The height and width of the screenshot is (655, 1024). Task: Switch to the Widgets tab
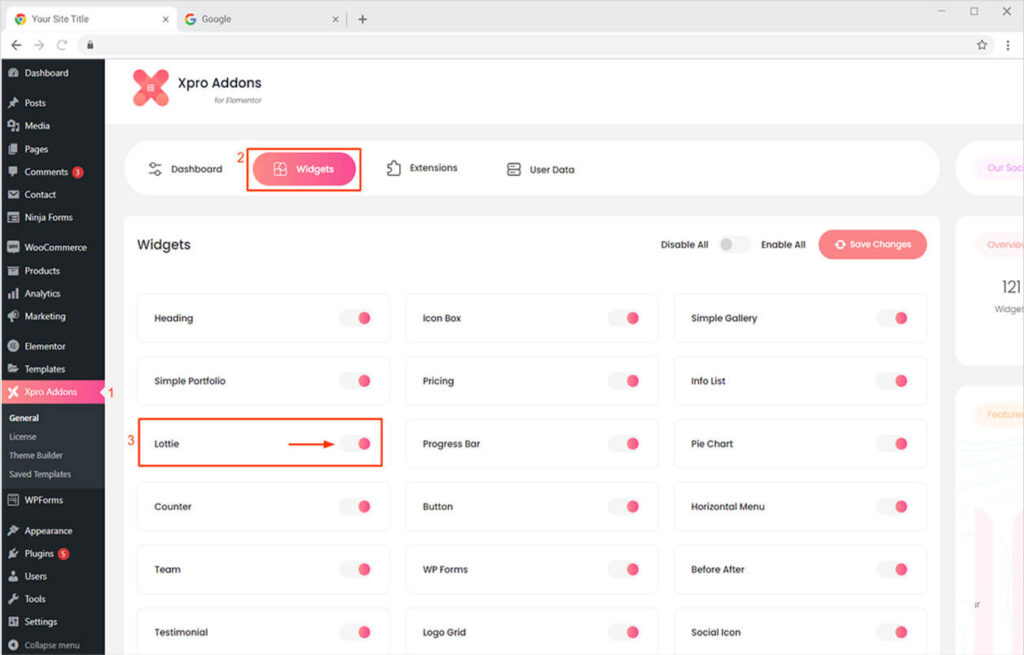(x=304, y=169)
